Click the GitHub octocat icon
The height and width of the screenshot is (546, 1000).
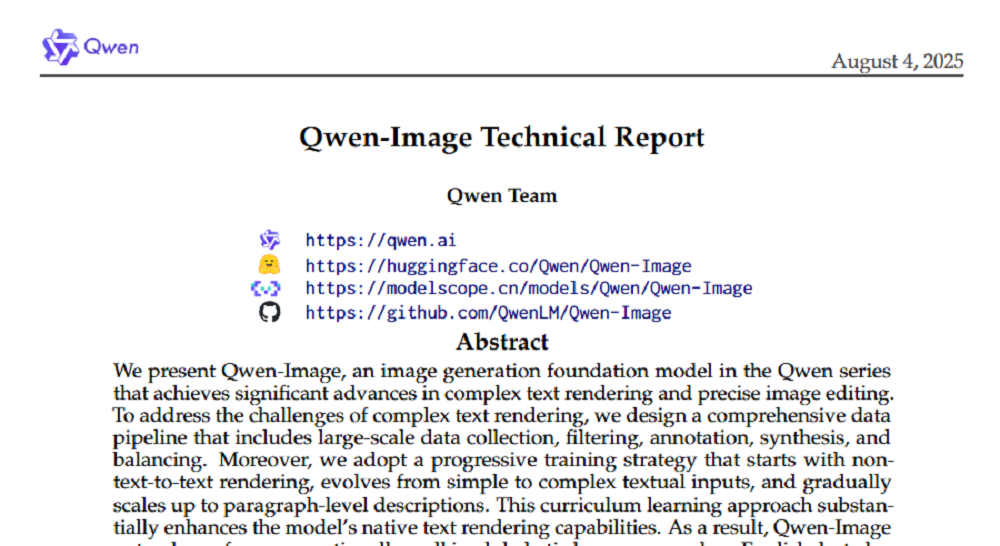(x=268, y=313)
